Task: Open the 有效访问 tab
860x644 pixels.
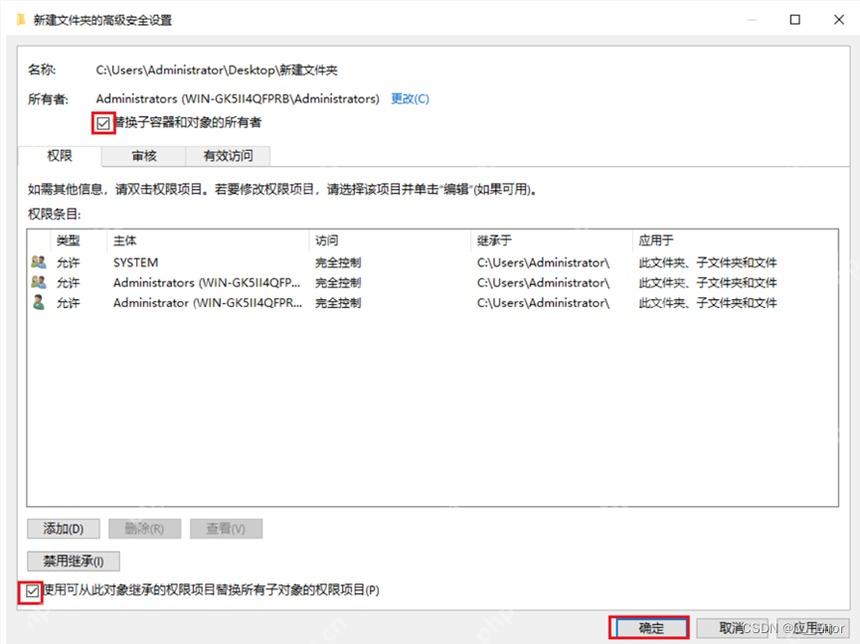Action: [228, 156]
